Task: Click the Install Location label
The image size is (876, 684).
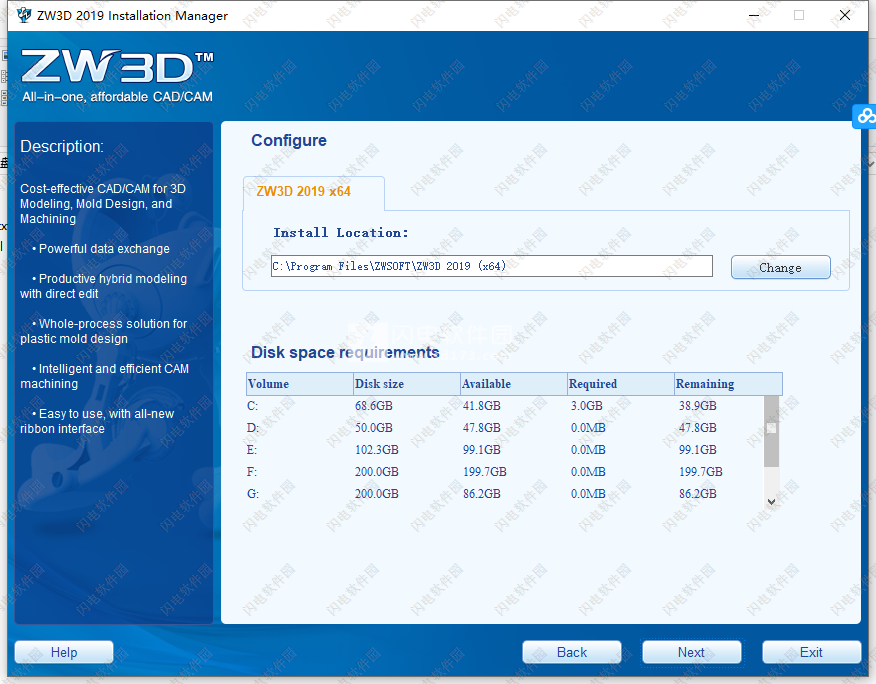Action: 341,232
